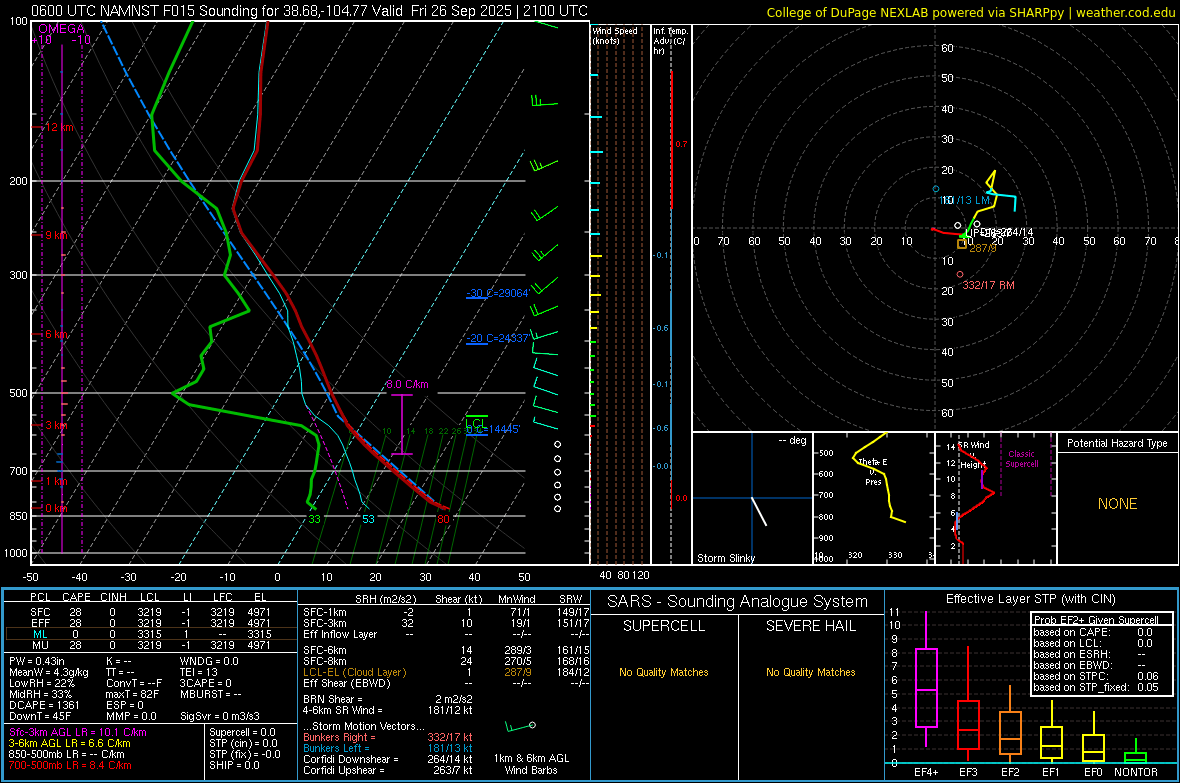Image resolution: width=1180 pixels, height=783 pixels.
Task: Click the cyan left mover circle on hodograph
Action: (x=936, y=189)
